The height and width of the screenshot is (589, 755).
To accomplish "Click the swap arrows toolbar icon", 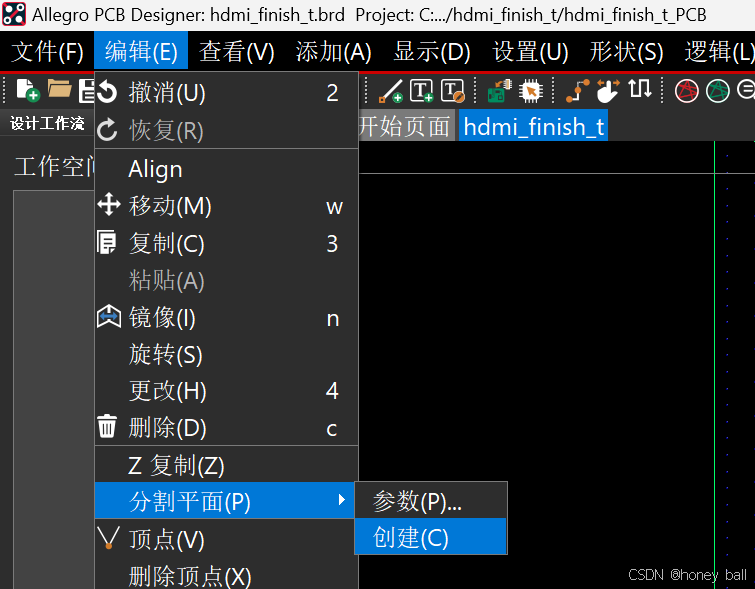I will click(x=639, y=89).
